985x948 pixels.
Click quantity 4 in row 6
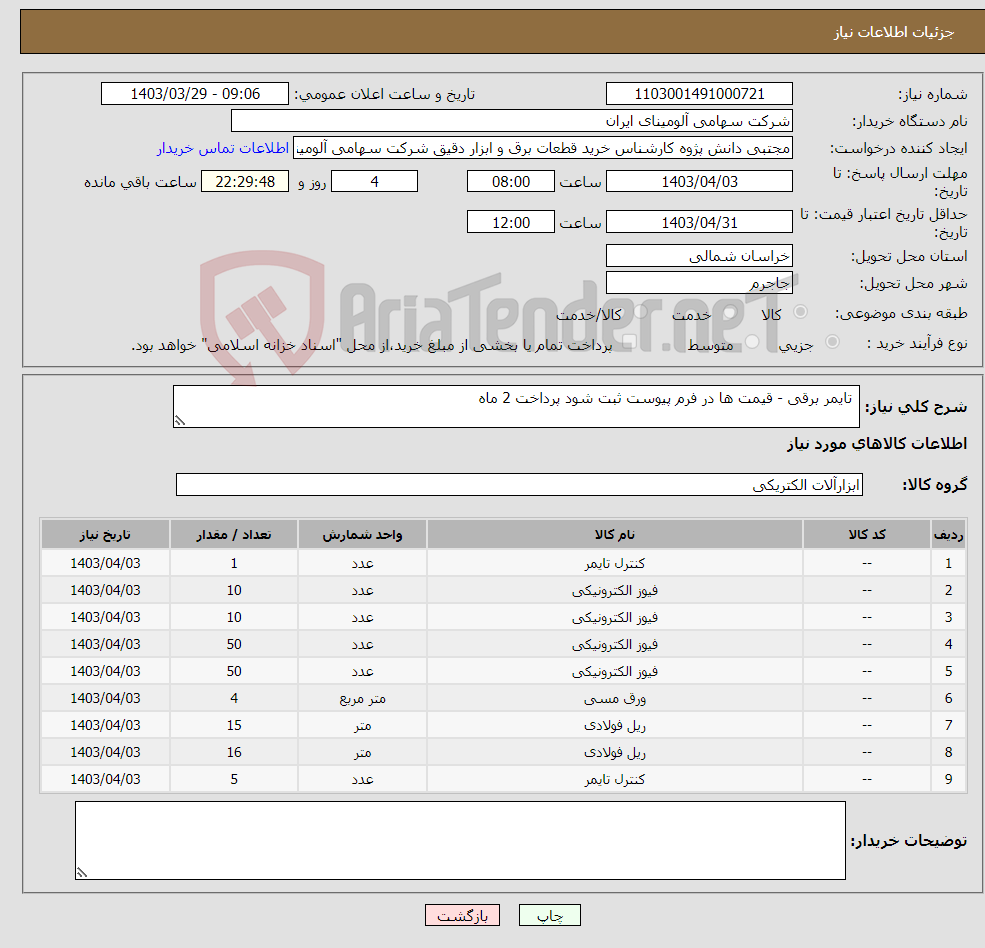234,699
